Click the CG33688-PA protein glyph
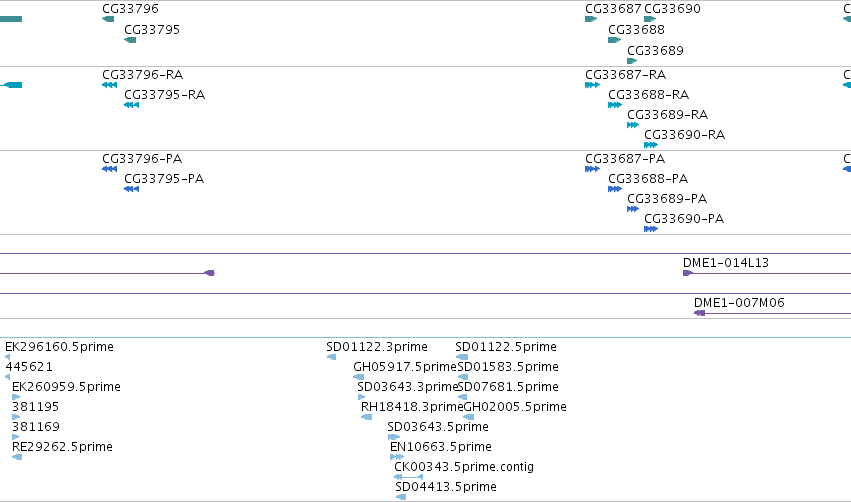 pyautogui.click(x=615, y=189)
